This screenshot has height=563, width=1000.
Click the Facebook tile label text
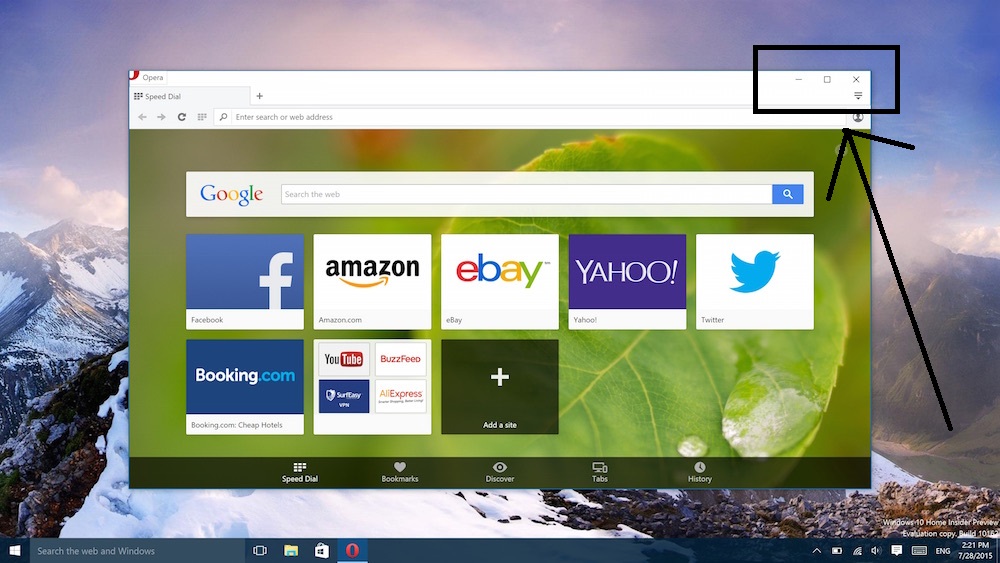tap(207, 320)
